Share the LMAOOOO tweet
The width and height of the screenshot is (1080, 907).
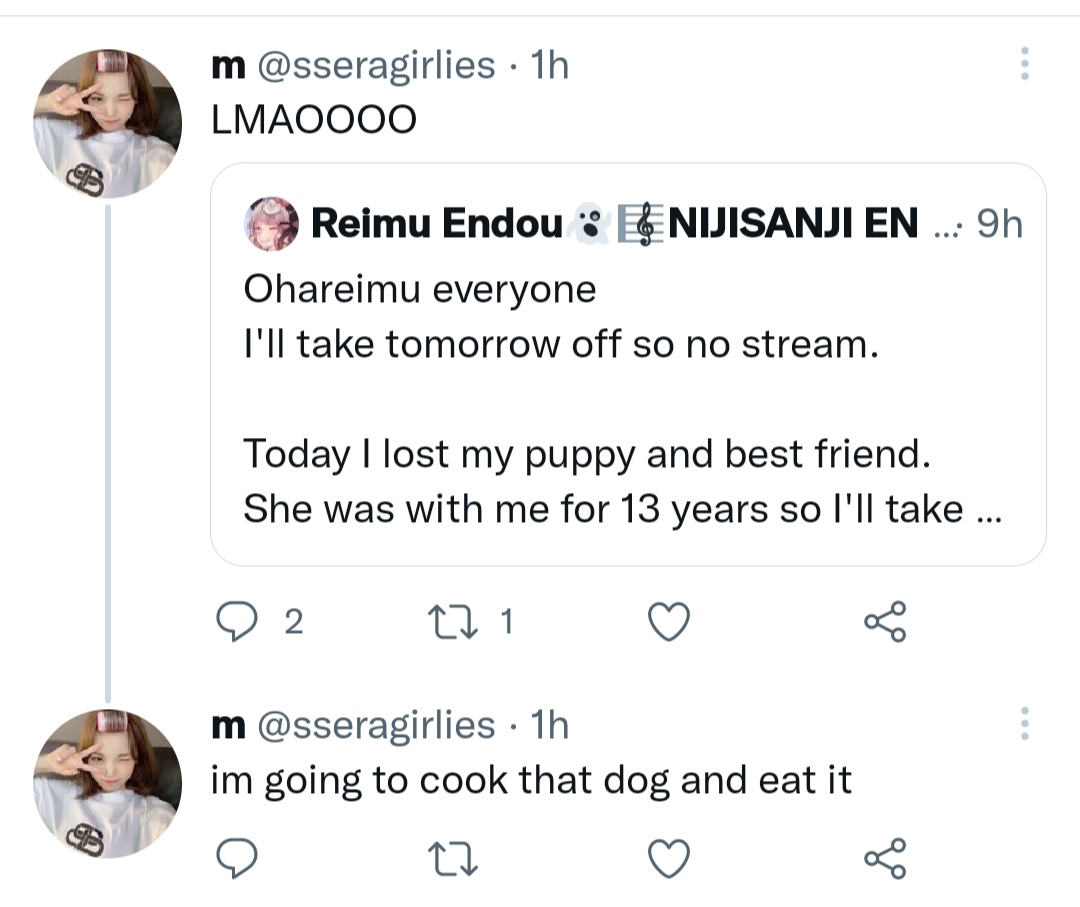coord(885,623)
